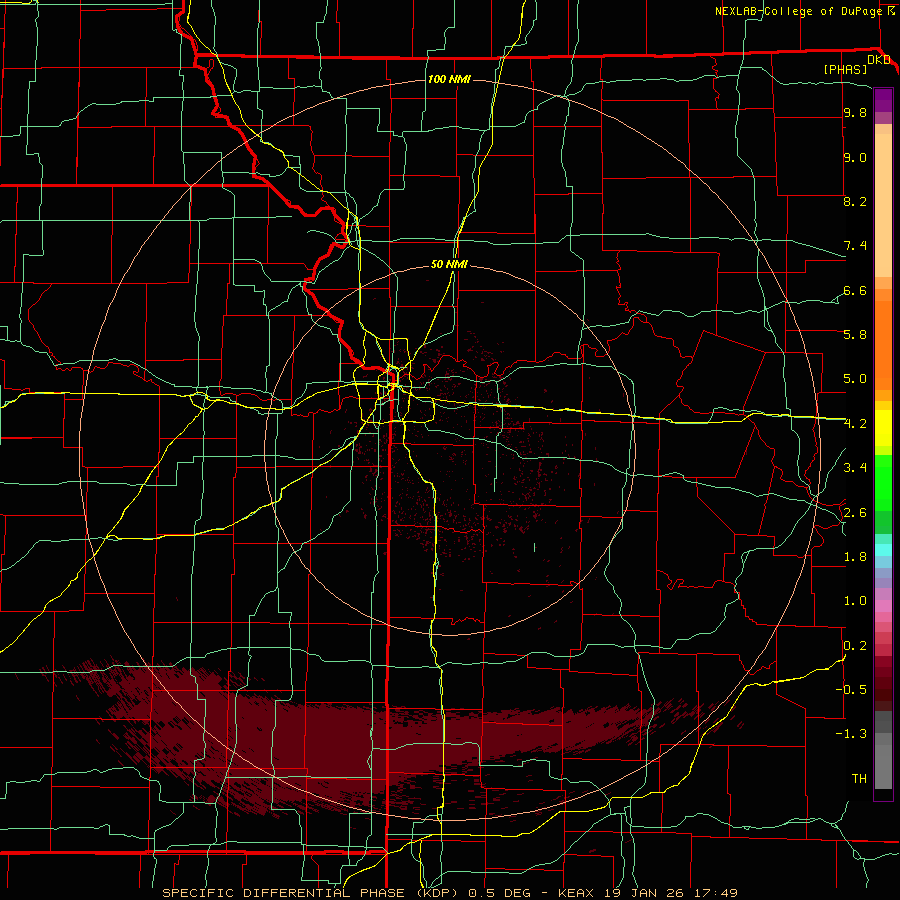Click the 9.8 value on the color scale
This screenshot has width=900, height=900.
pyautogui.click(x=855, y=113)
